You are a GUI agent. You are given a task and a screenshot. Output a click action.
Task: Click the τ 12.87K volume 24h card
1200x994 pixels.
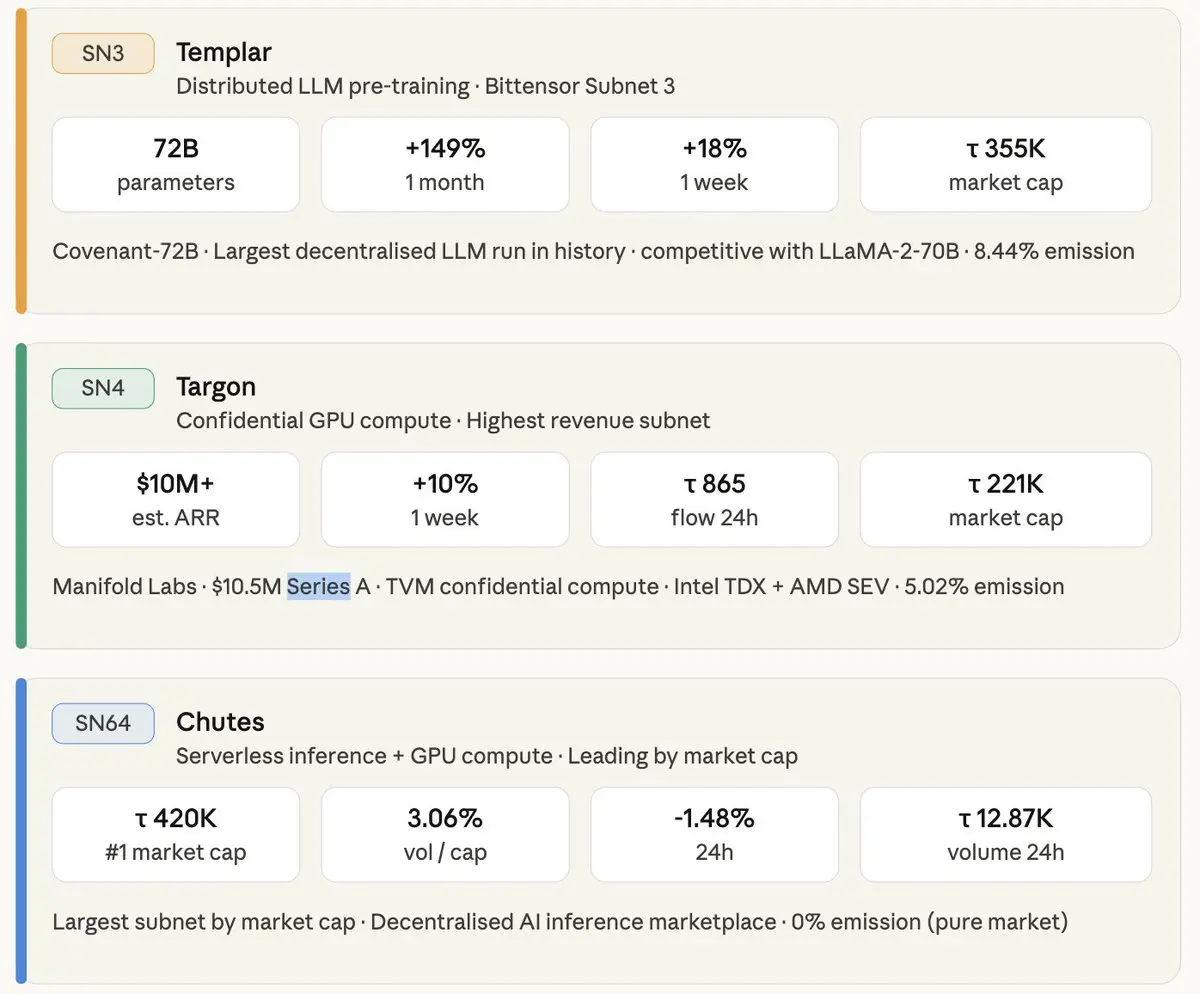(1005, 835)
